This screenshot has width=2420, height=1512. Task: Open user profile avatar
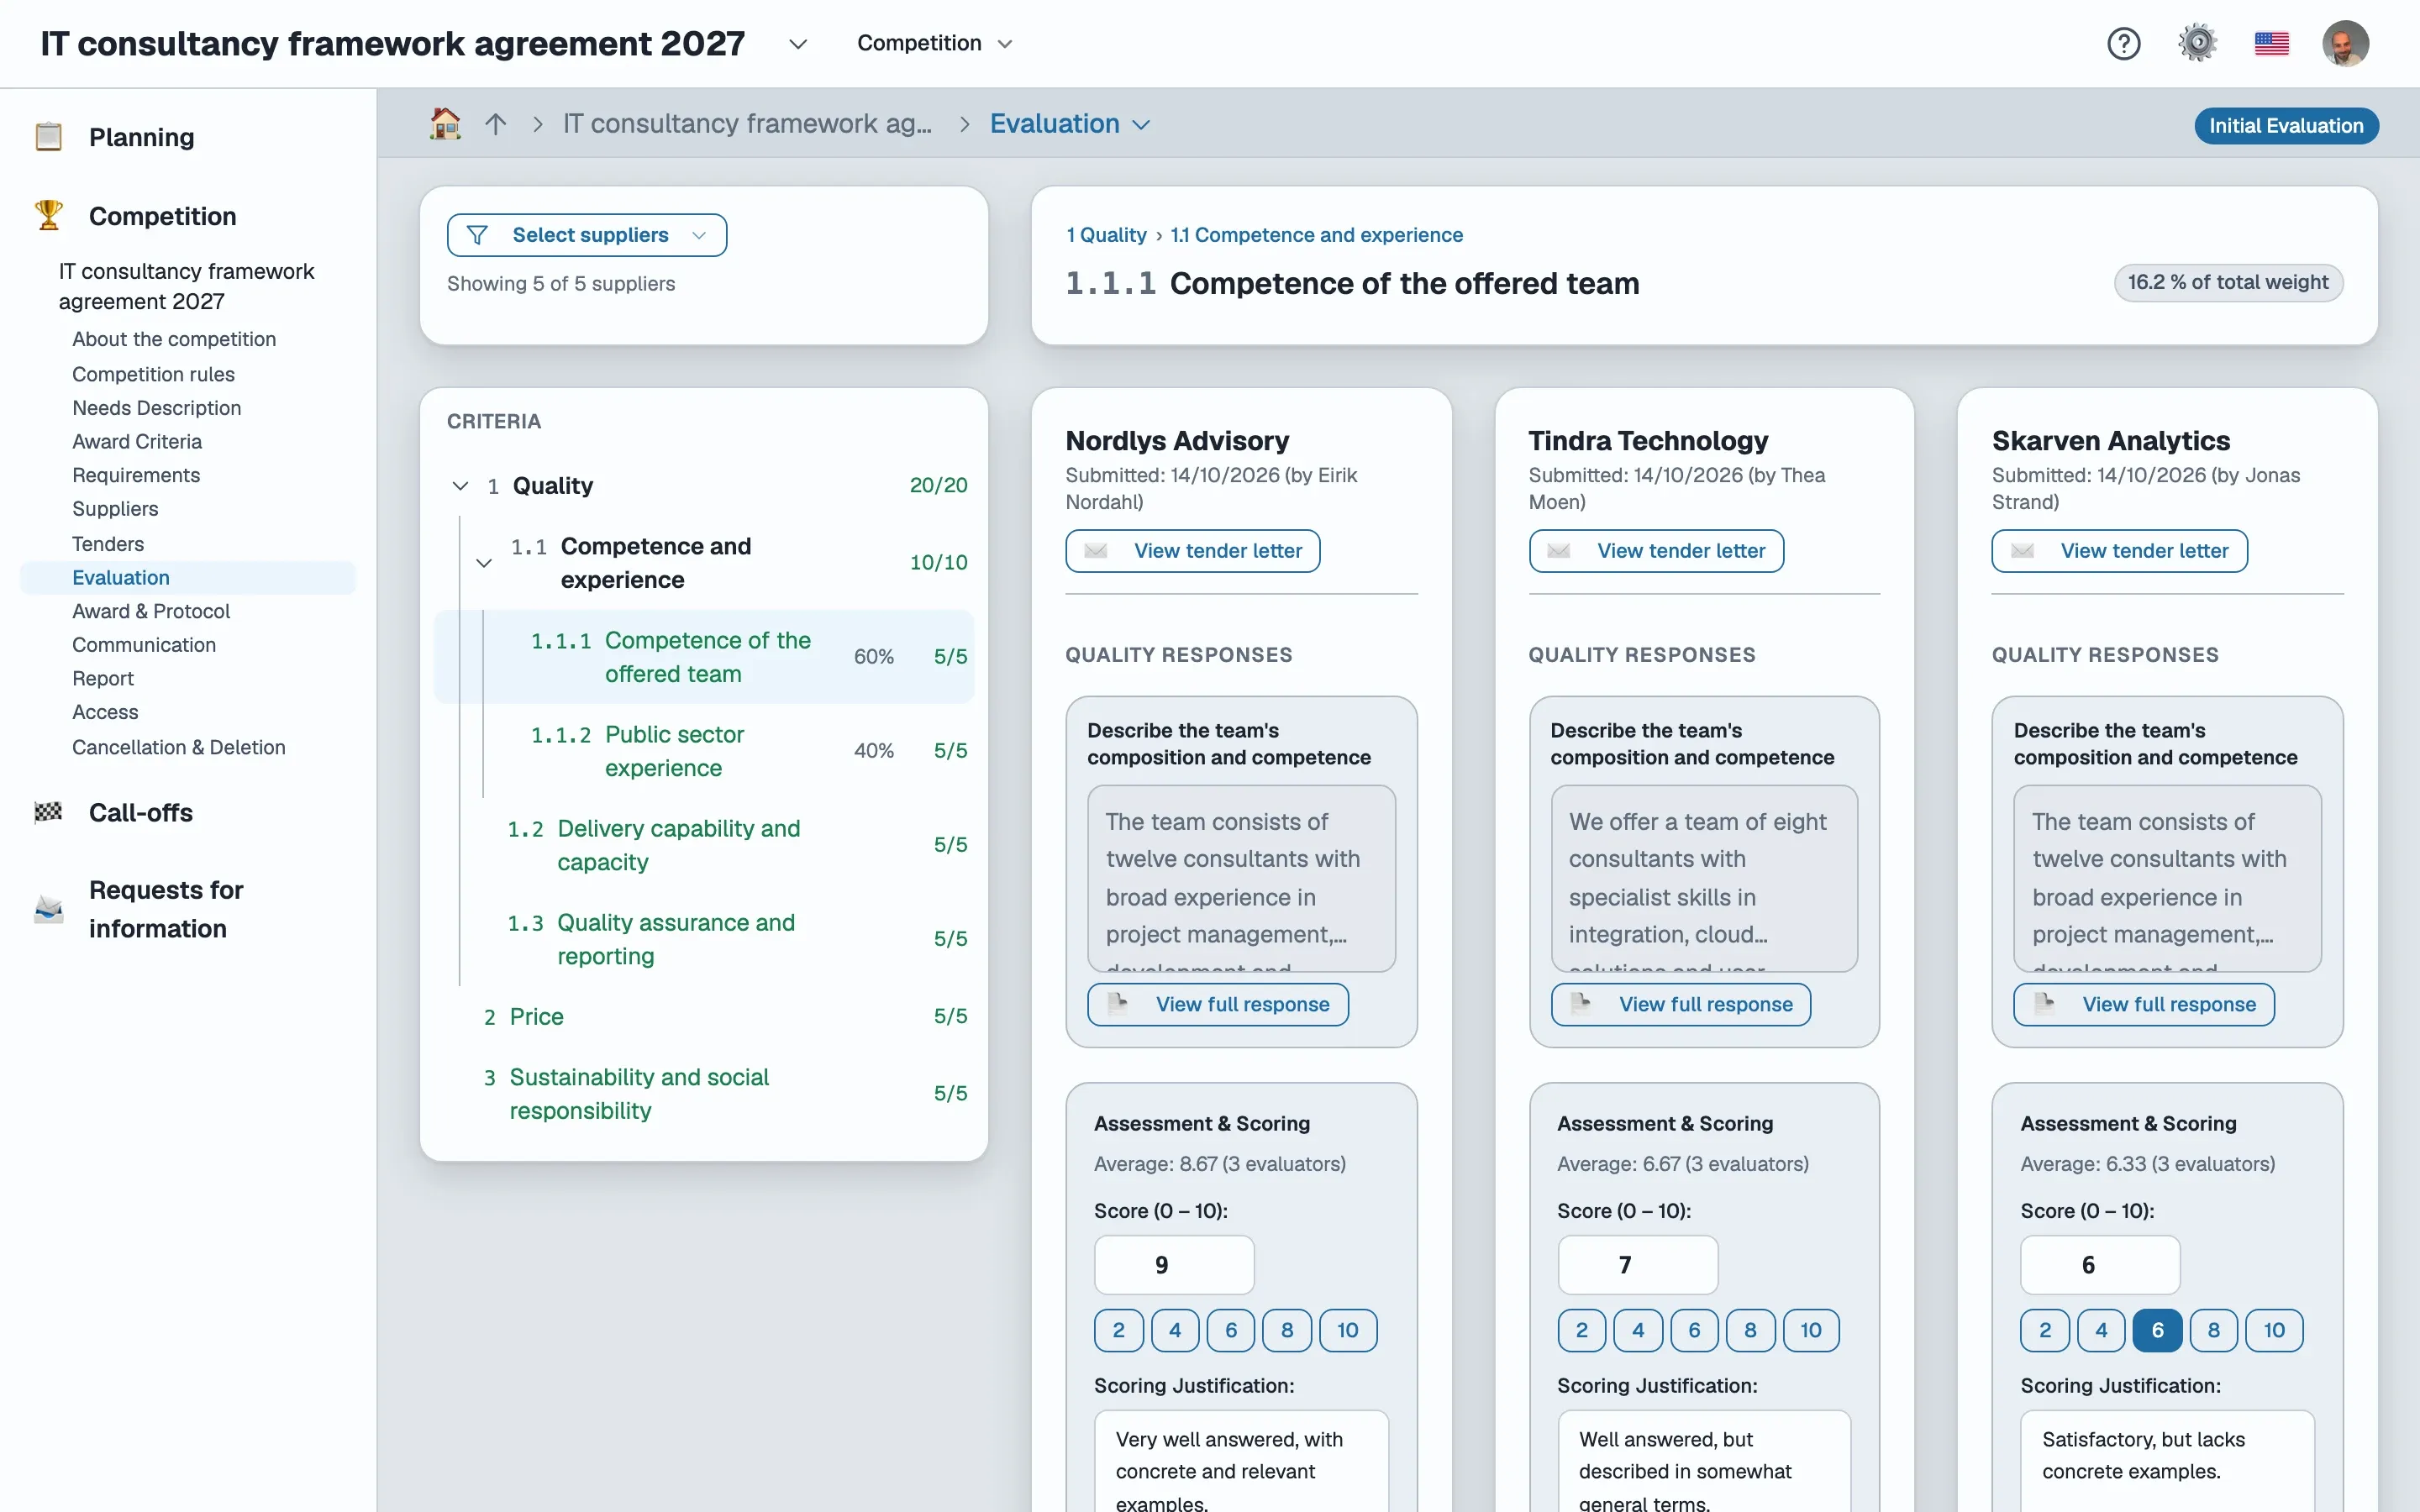2345,43
